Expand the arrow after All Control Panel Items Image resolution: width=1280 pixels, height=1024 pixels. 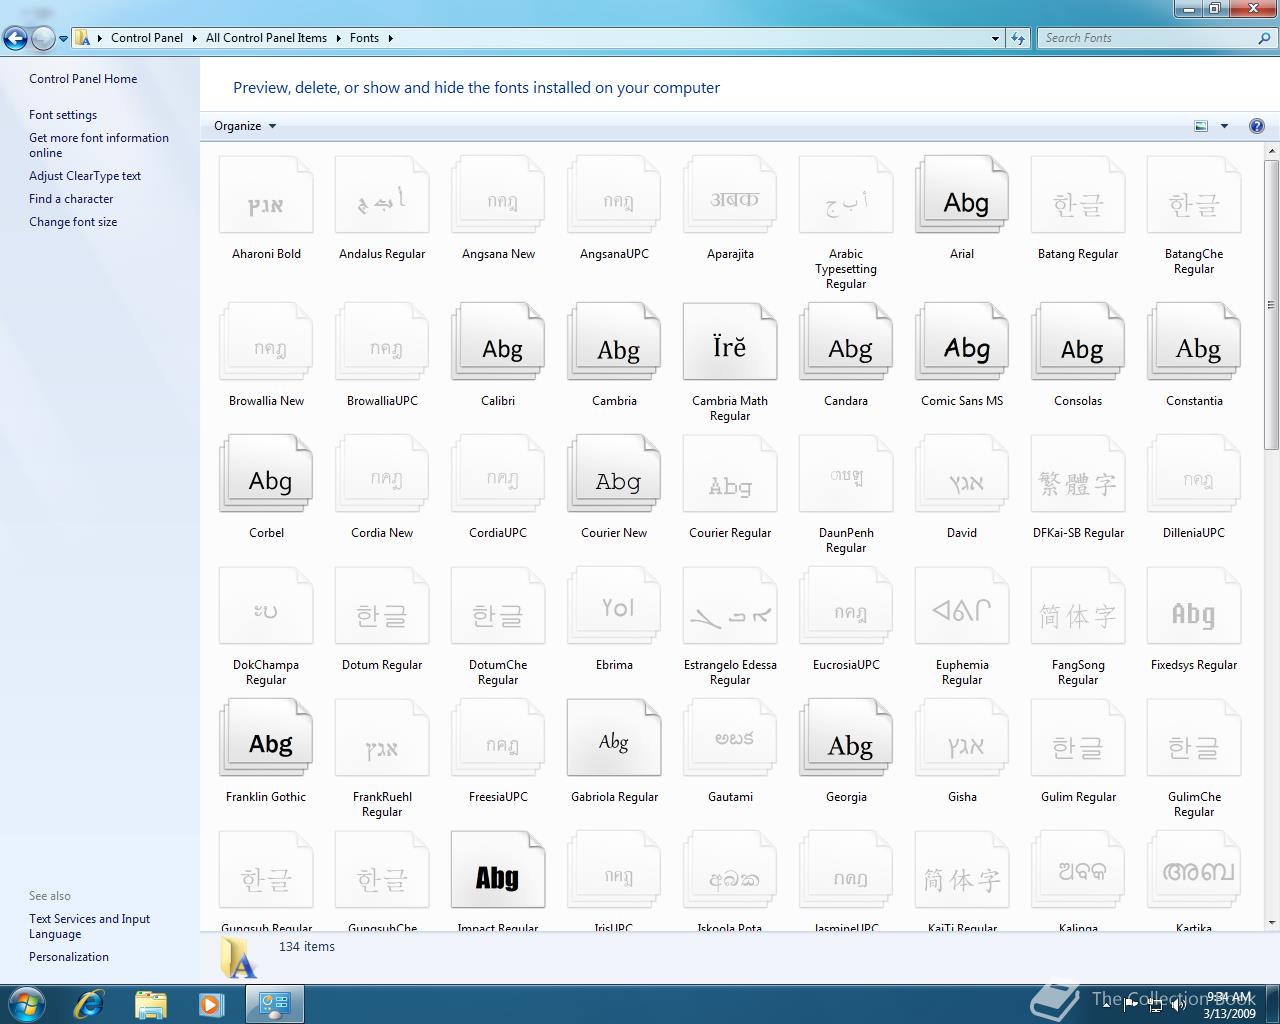click(x=338, y=38)
